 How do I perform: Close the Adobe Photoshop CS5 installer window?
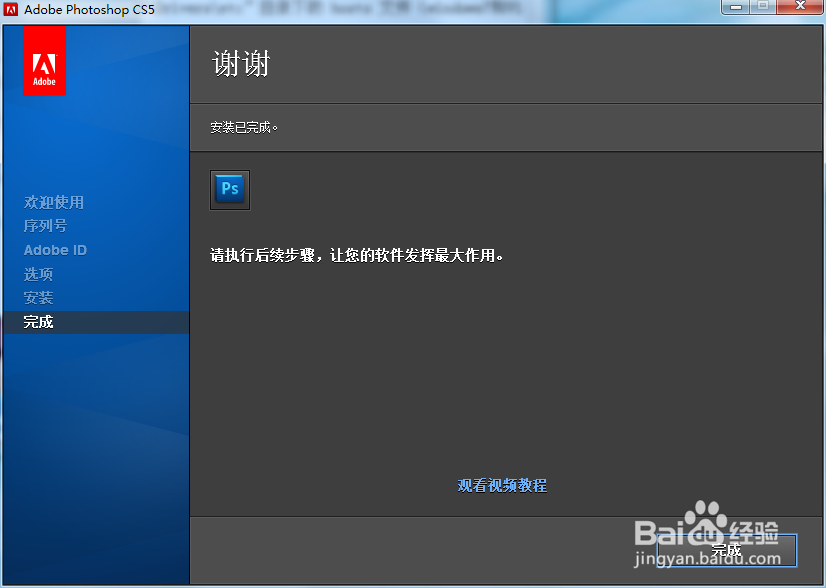(800, 7)
